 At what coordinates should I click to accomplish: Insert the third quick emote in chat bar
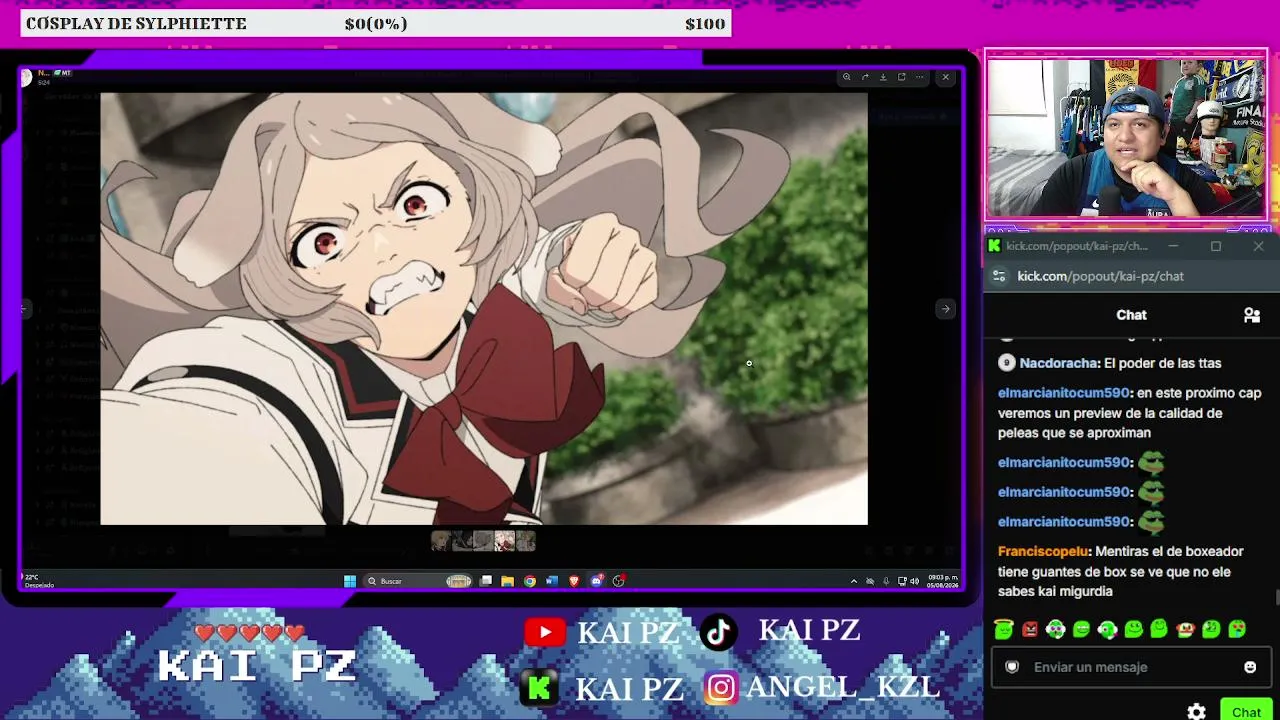click(1056, 629)
